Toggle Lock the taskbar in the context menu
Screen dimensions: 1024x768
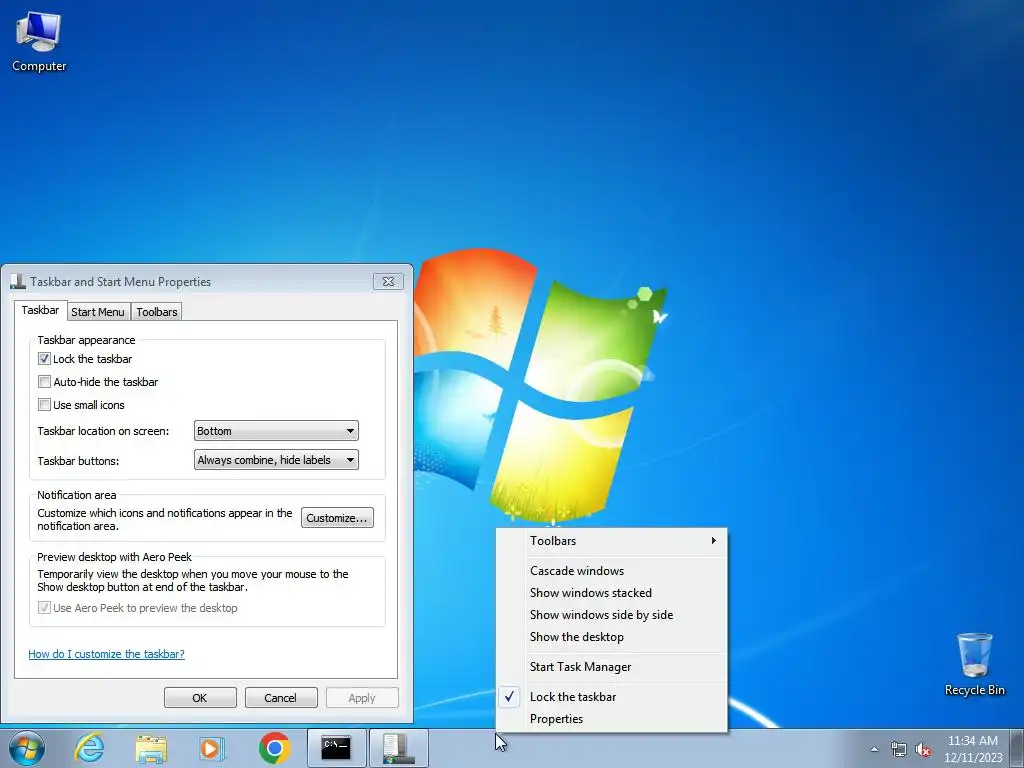click(612, 697)
